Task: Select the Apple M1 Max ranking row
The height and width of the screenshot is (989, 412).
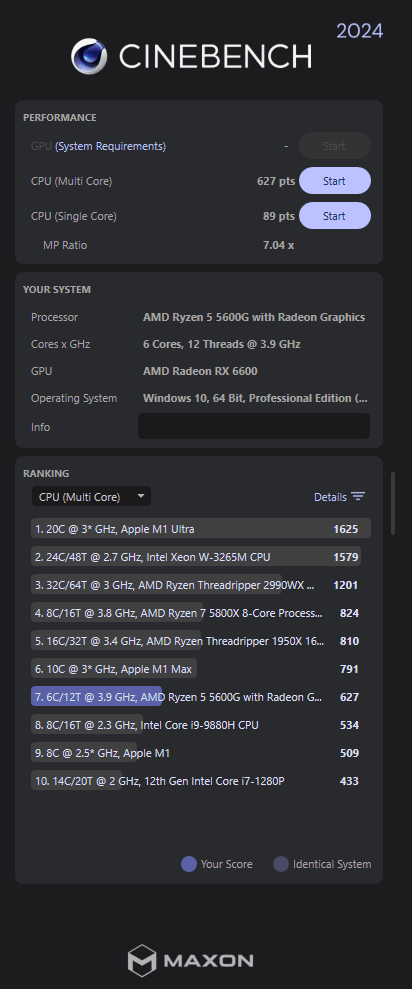Action: pyautogui.click(x=201, y=669)
